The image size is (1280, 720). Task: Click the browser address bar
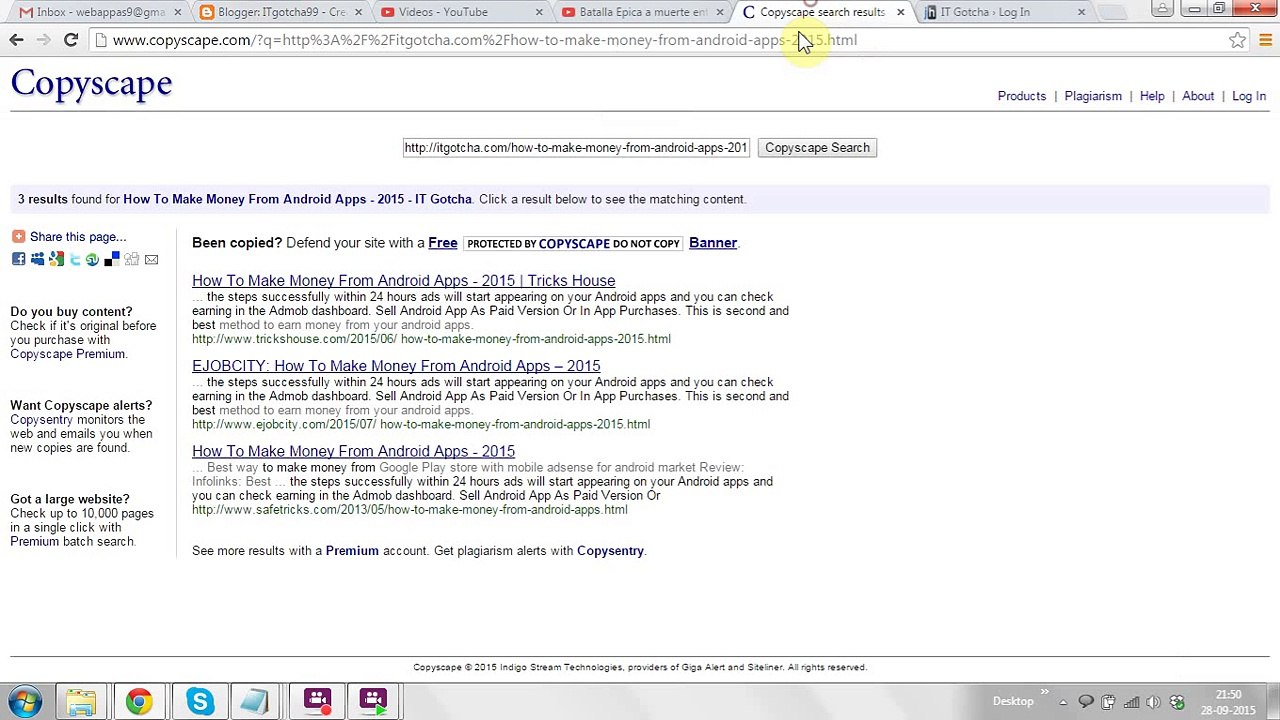point(660,40)
